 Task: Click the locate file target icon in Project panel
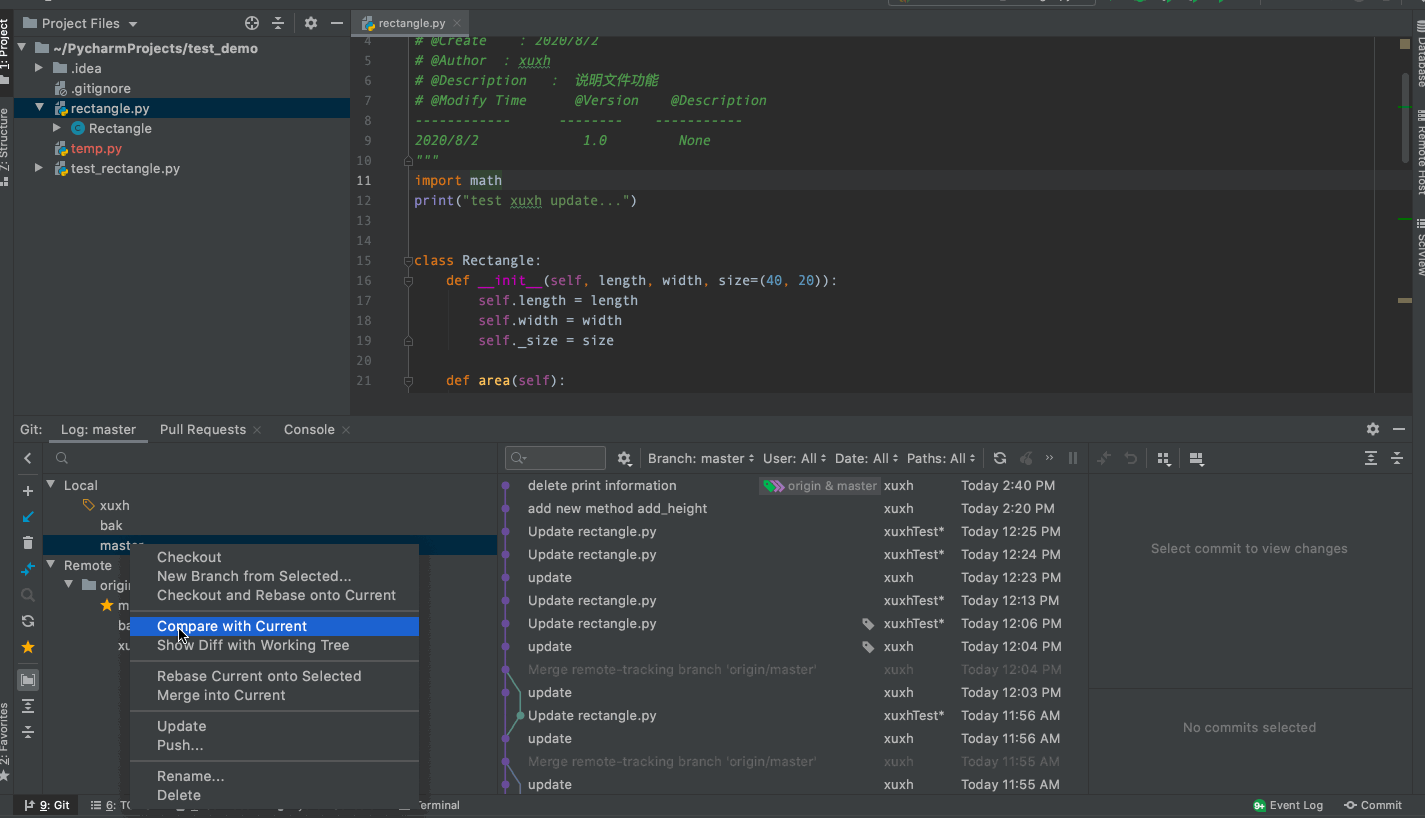click(252, 23)
